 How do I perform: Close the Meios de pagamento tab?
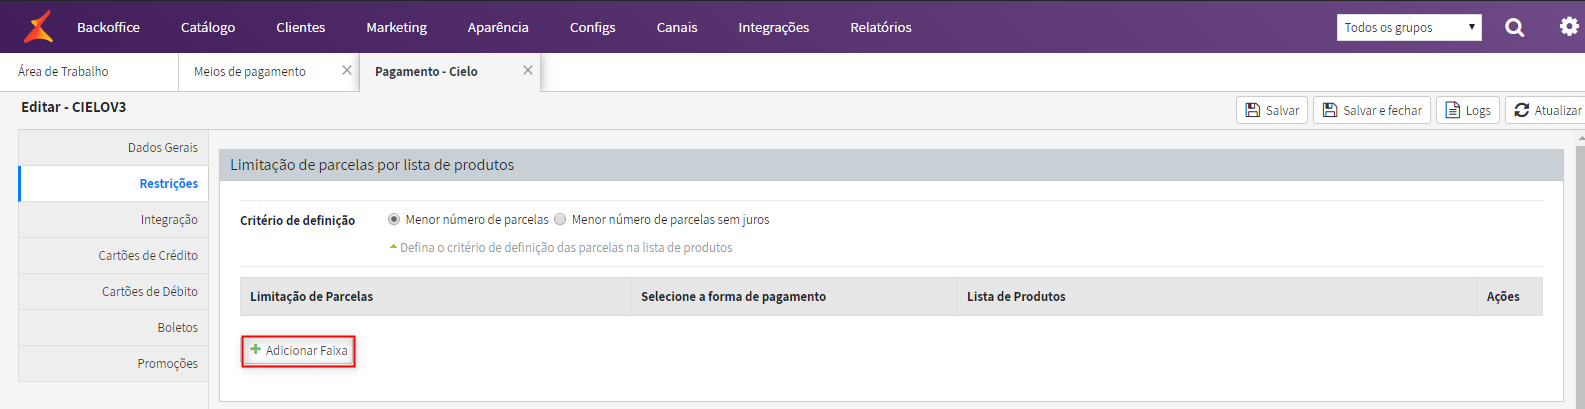pyautogui.click(x=347, y=70)
